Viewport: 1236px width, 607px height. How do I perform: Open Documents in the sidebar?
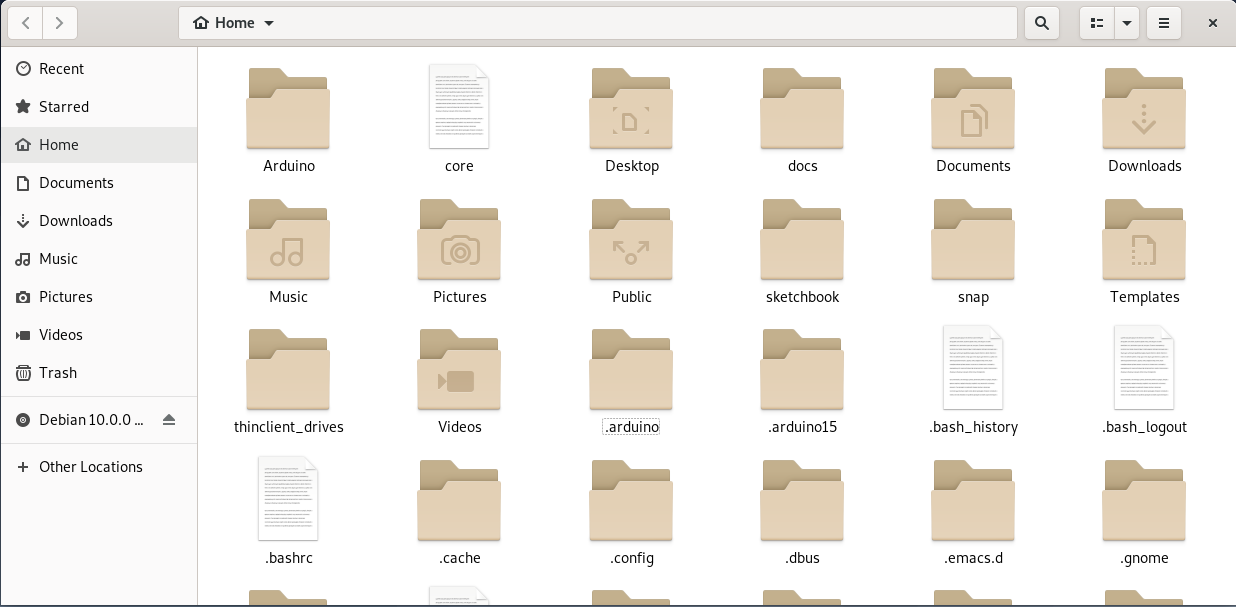pyautogui.click(x=99, y=183)
